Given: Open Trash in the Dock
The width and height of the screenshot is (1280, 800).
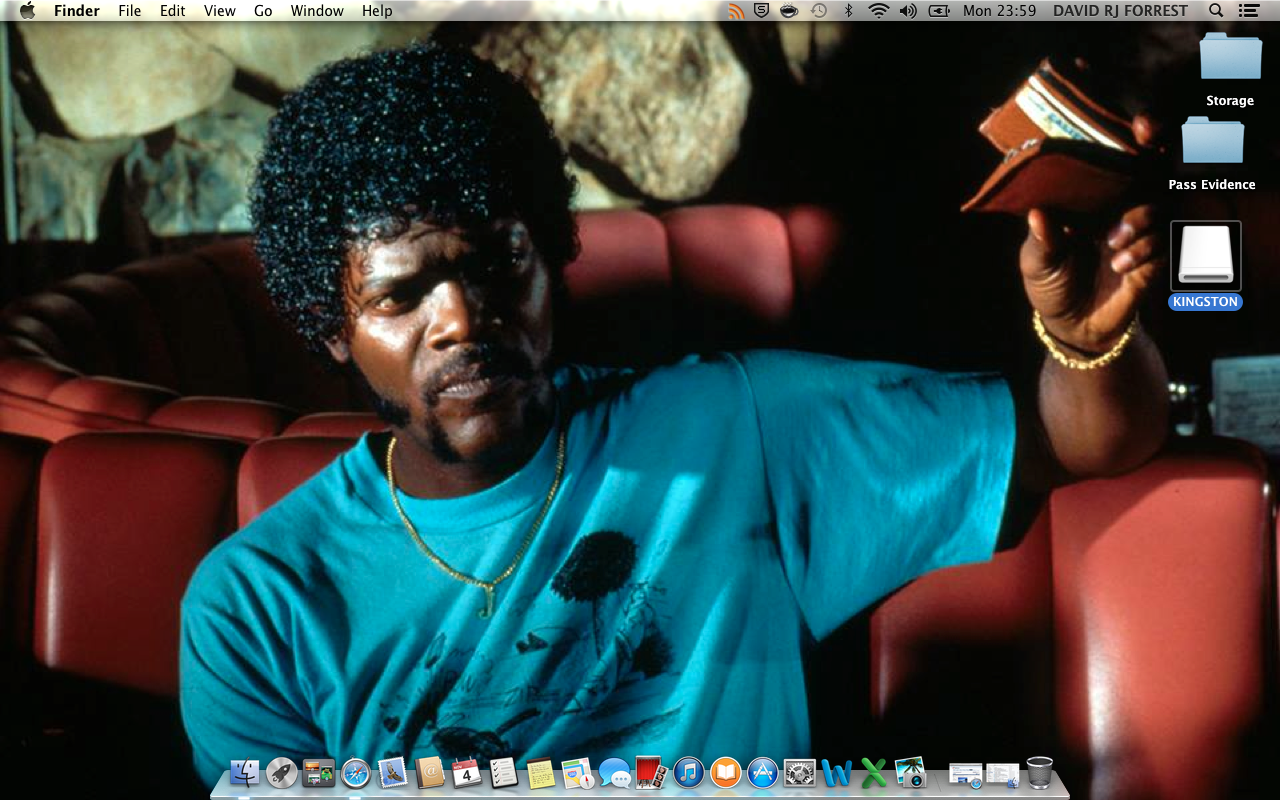Looking at the screenshot, I should 1040,772.
